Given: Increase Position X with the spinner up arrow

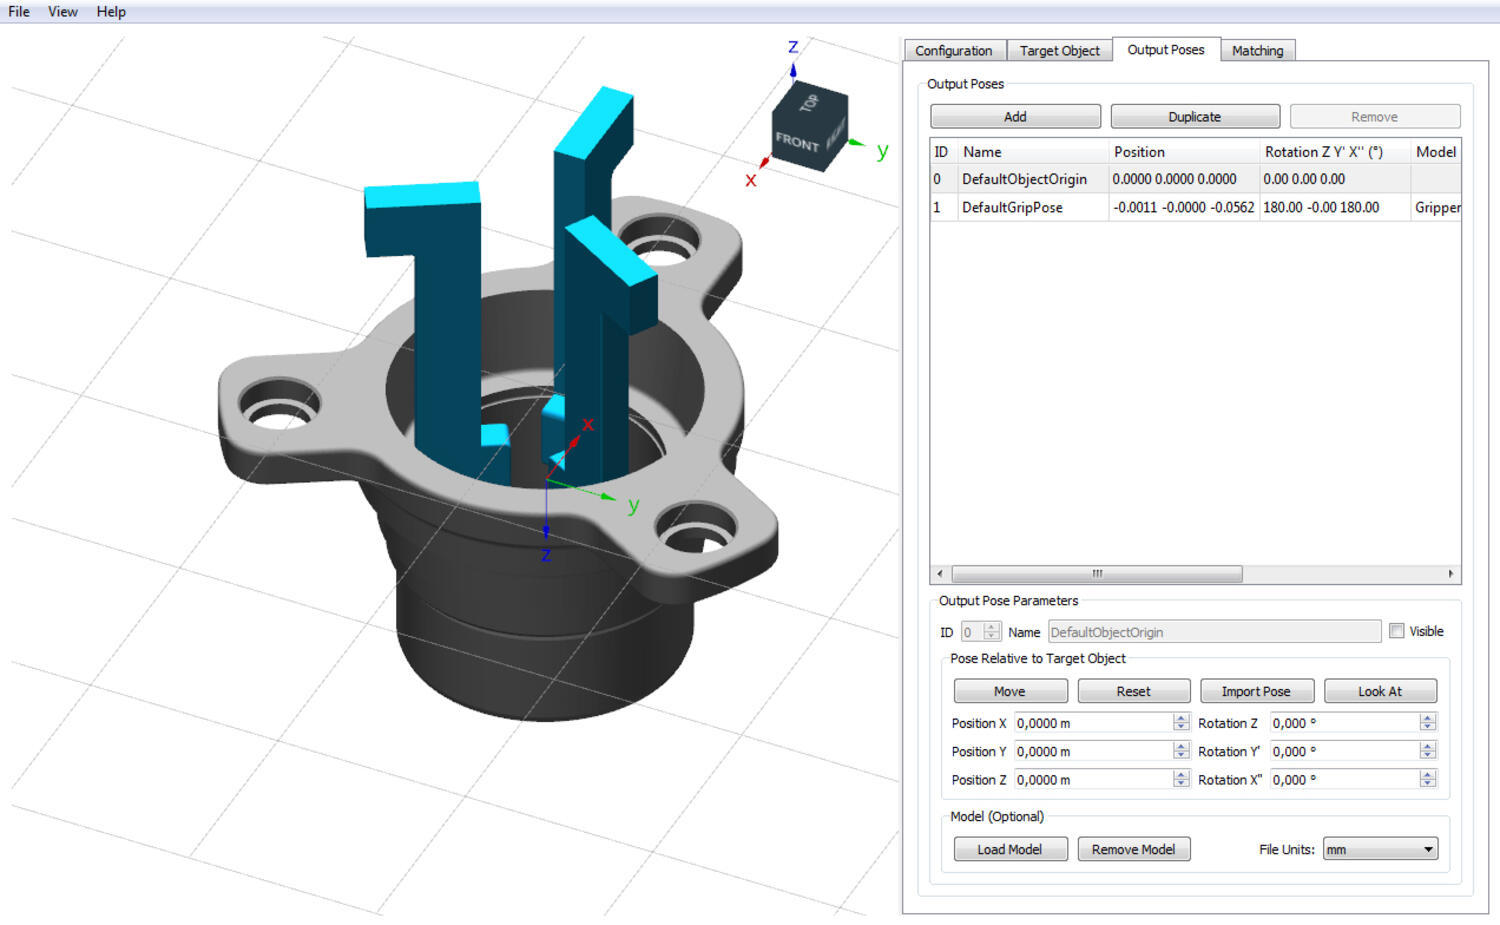Looking at the screenshot, I should coord(1181,718).
